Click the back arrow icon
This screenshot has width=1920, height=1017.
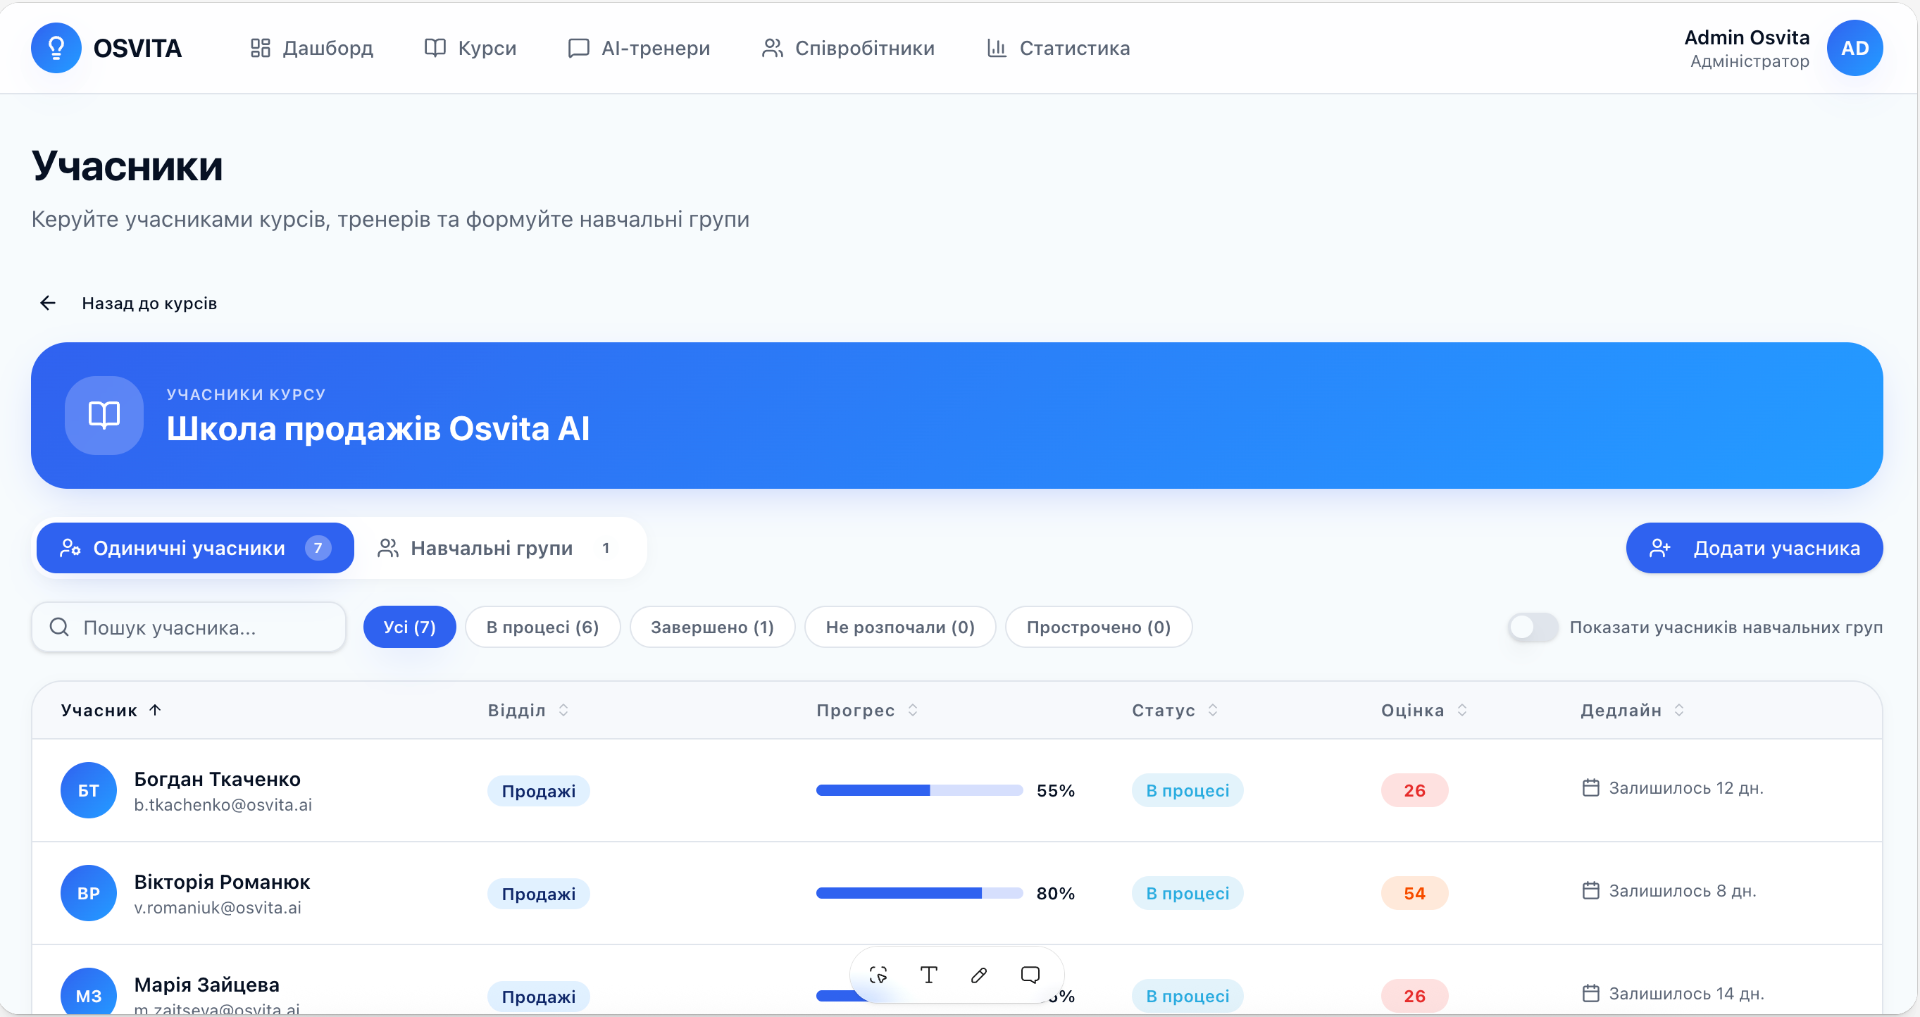click(x=48, y=303)
